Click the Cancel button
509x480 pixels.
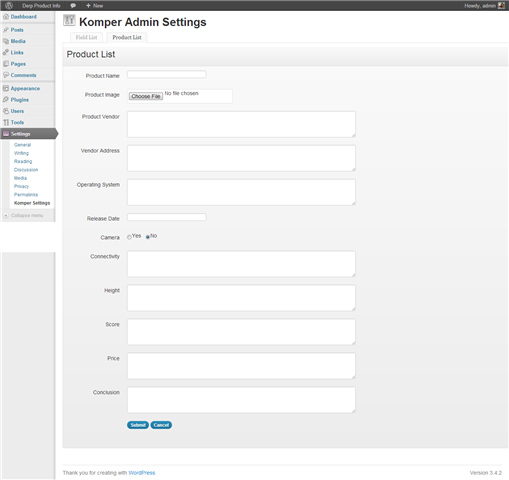(x=161, y=425)
